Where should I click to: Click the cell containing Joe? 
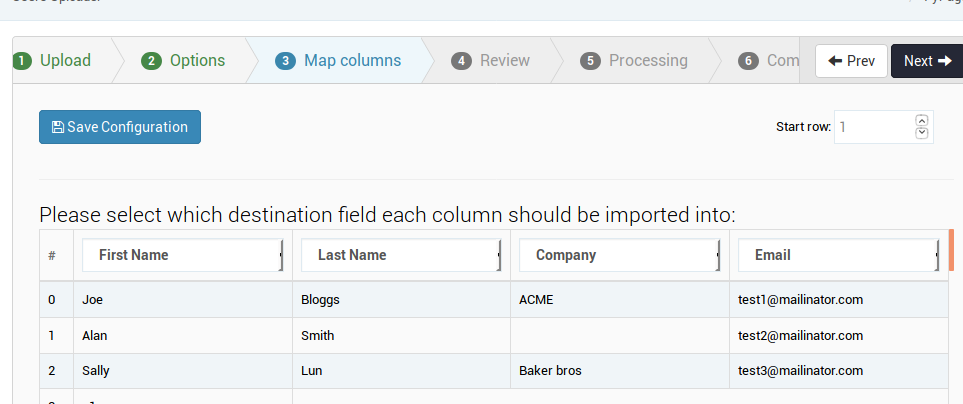tap(183, 300)
